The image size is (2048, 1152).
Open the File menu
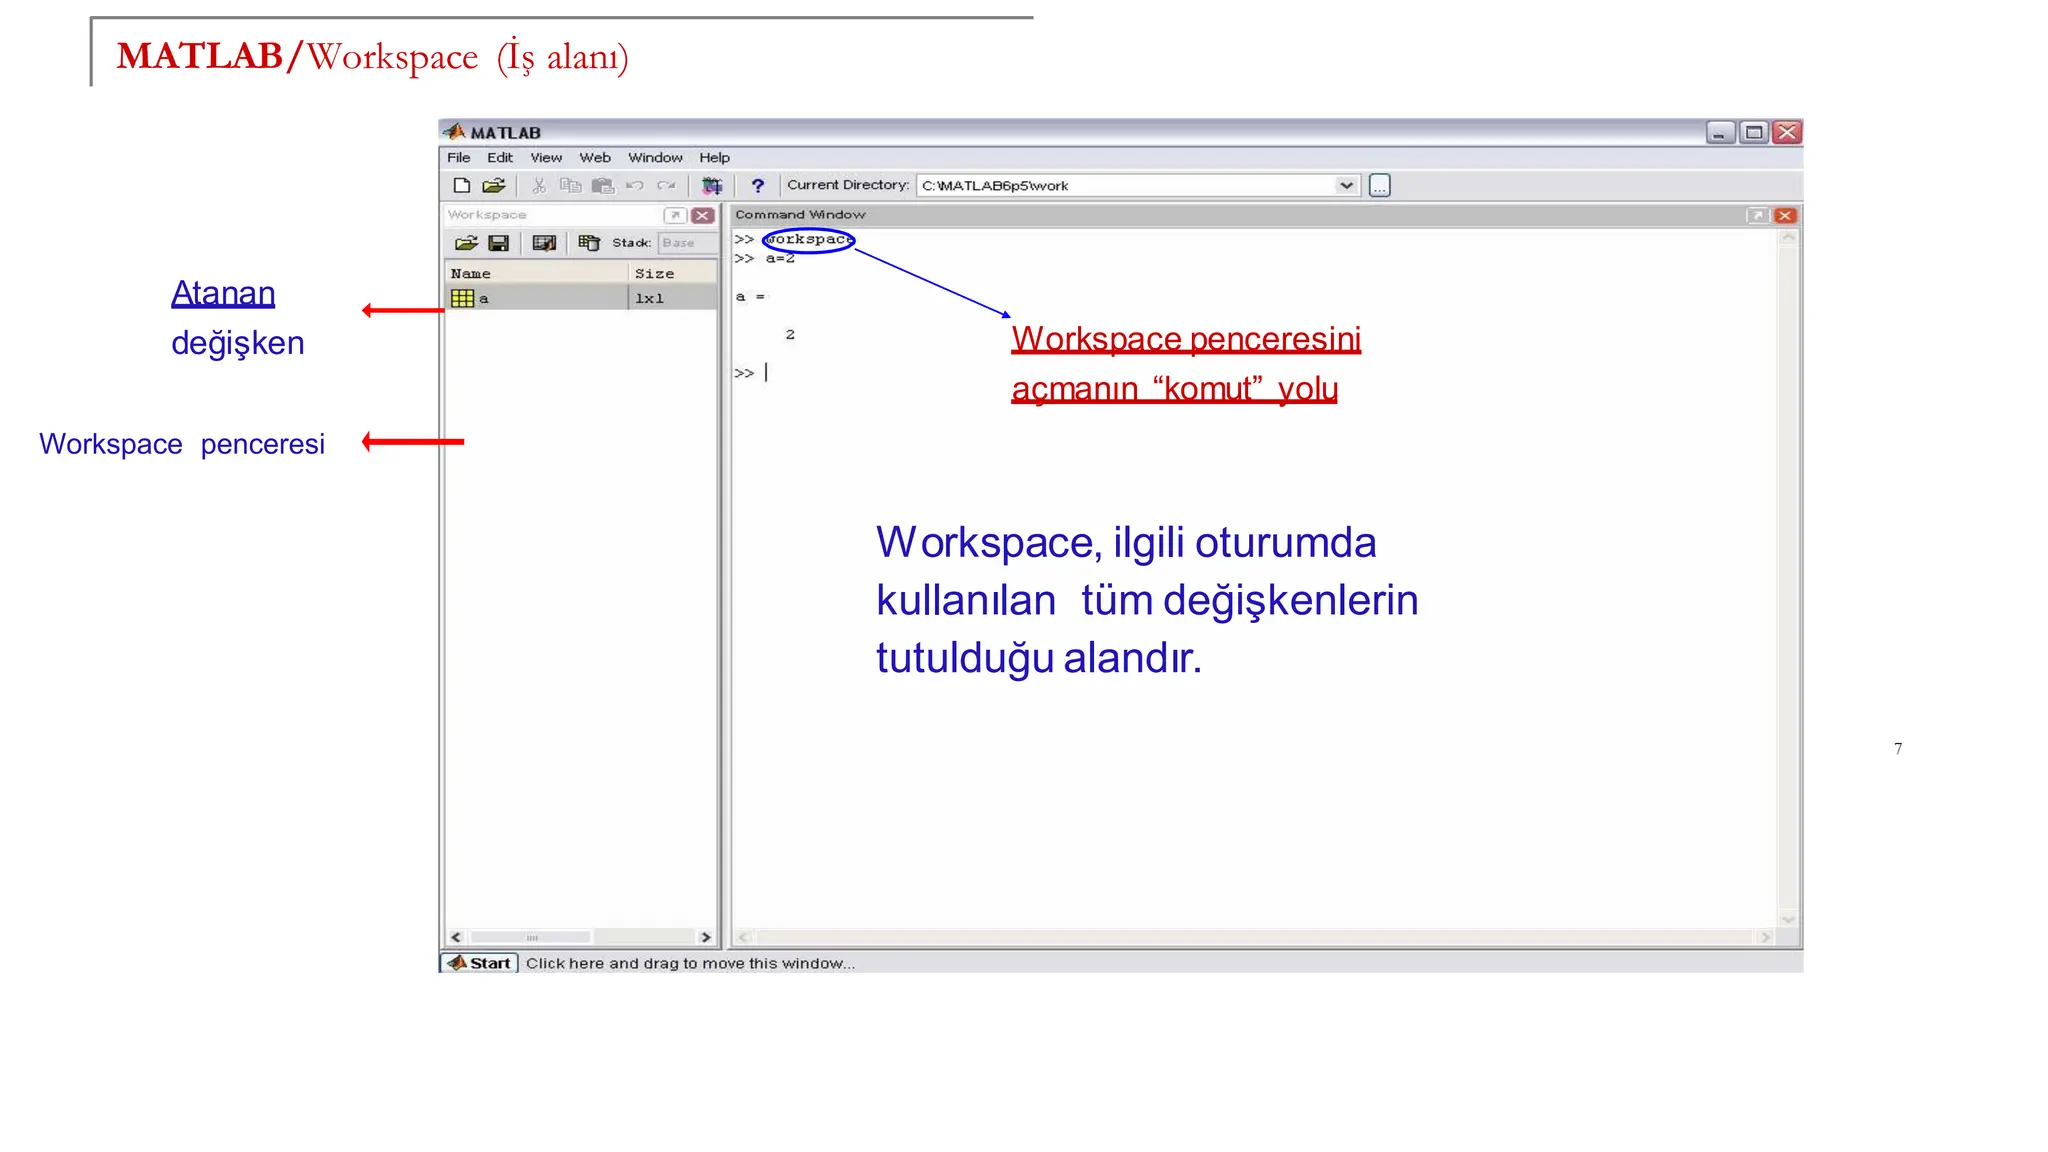[458, 157]
